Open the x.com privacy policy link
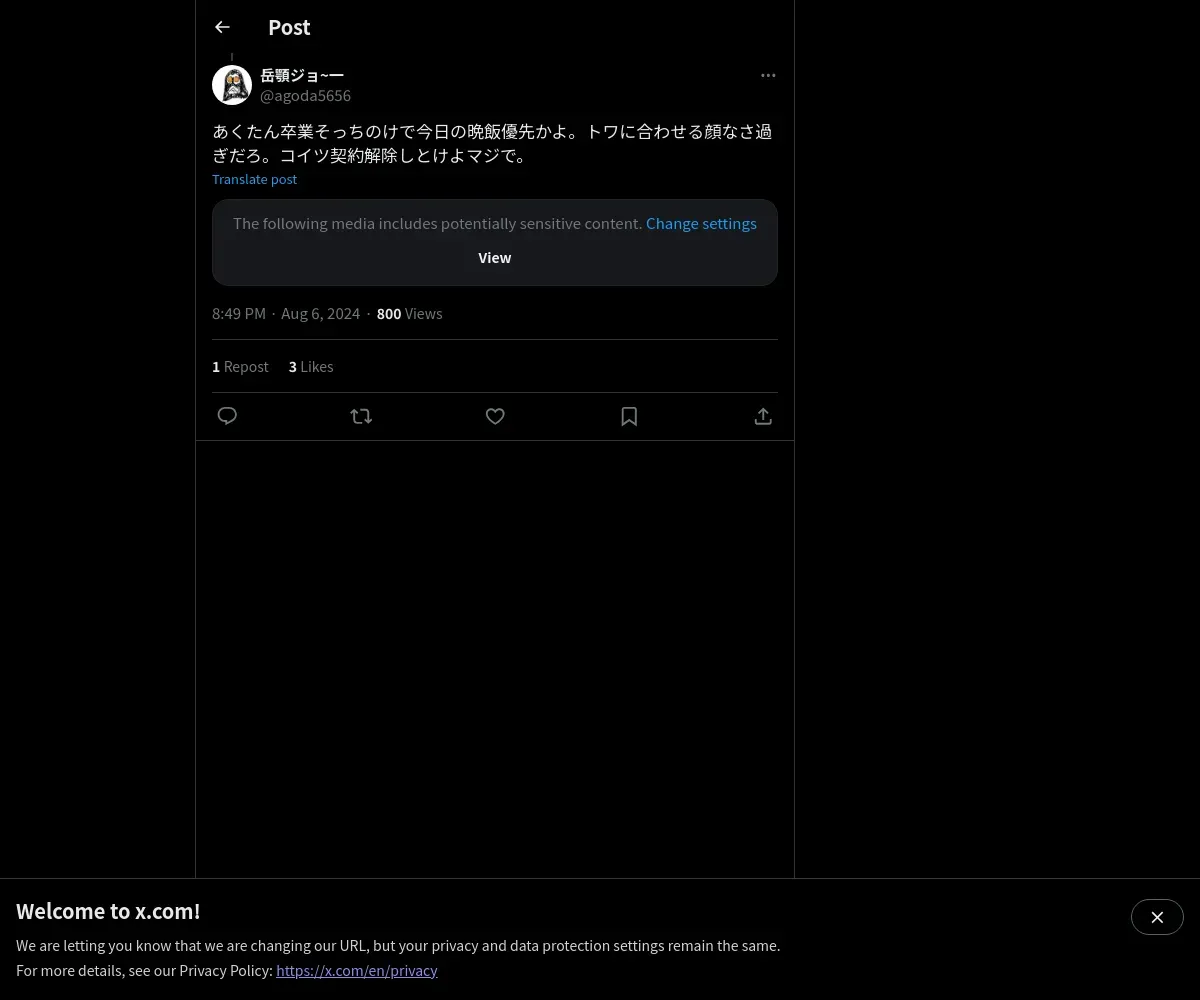This screenshot has width=1200, height=1000. click(357, 970)
